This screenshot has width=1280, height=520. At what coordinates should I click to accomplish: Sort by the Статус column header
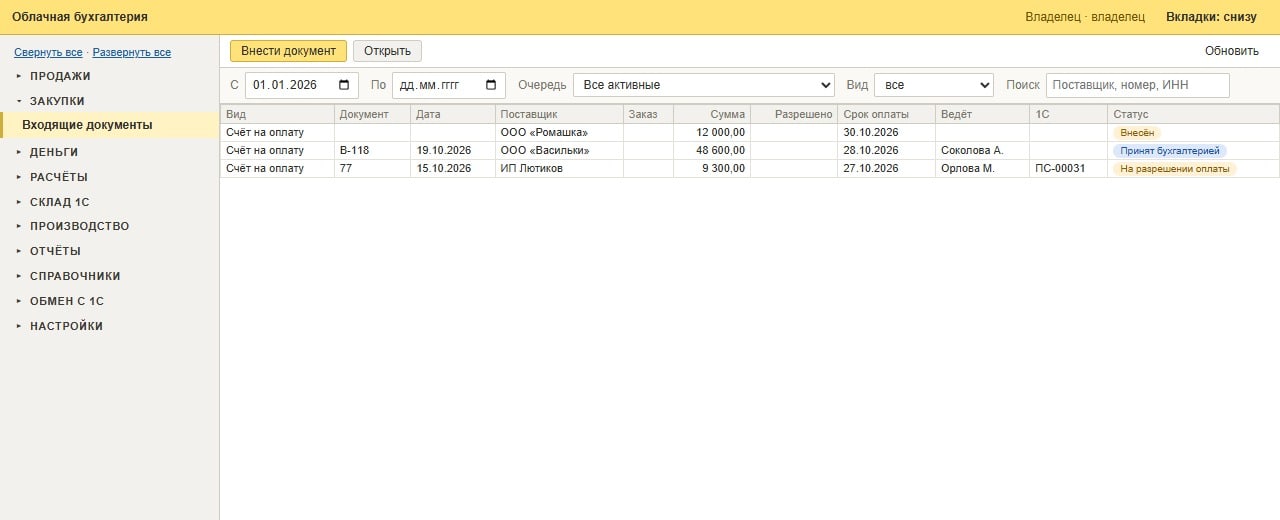(1194, 114)
